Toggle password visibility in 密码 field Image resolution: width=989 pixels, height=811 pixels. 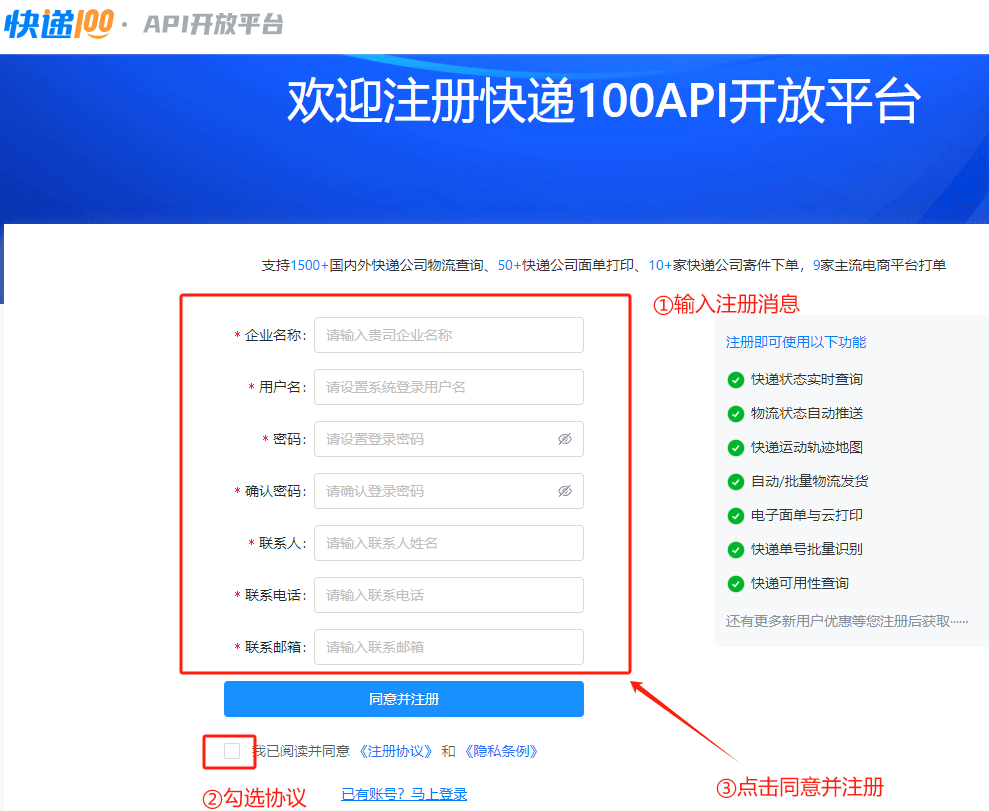click(x=565, y=439)
